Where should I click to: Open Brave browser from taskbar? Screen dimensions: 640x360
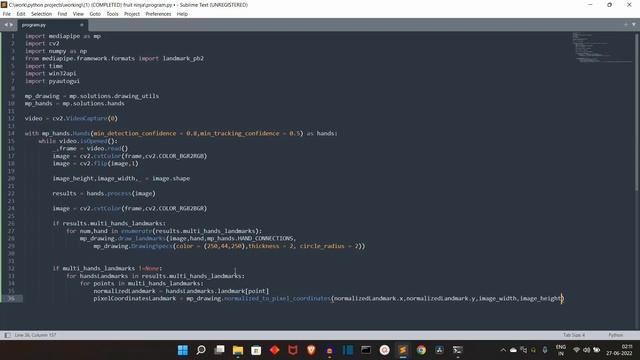pos(311,350)
